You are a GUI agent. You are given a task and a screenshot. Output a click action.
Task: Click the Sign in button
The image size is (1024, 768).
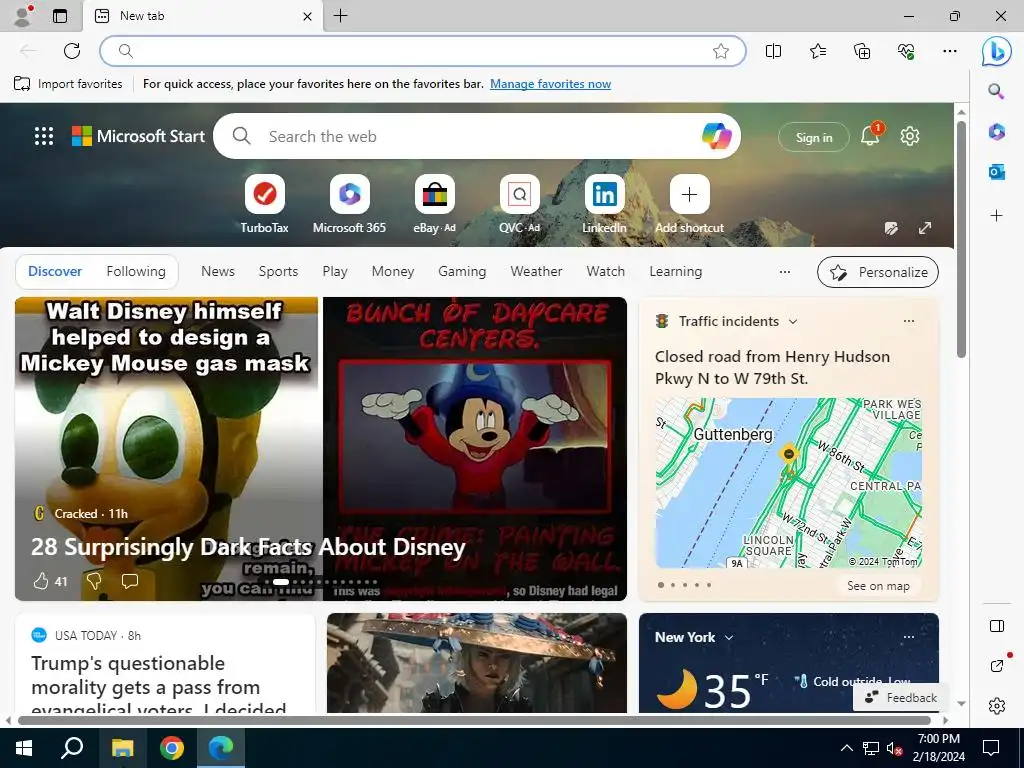pyautogui.click(x=814, y=137)
